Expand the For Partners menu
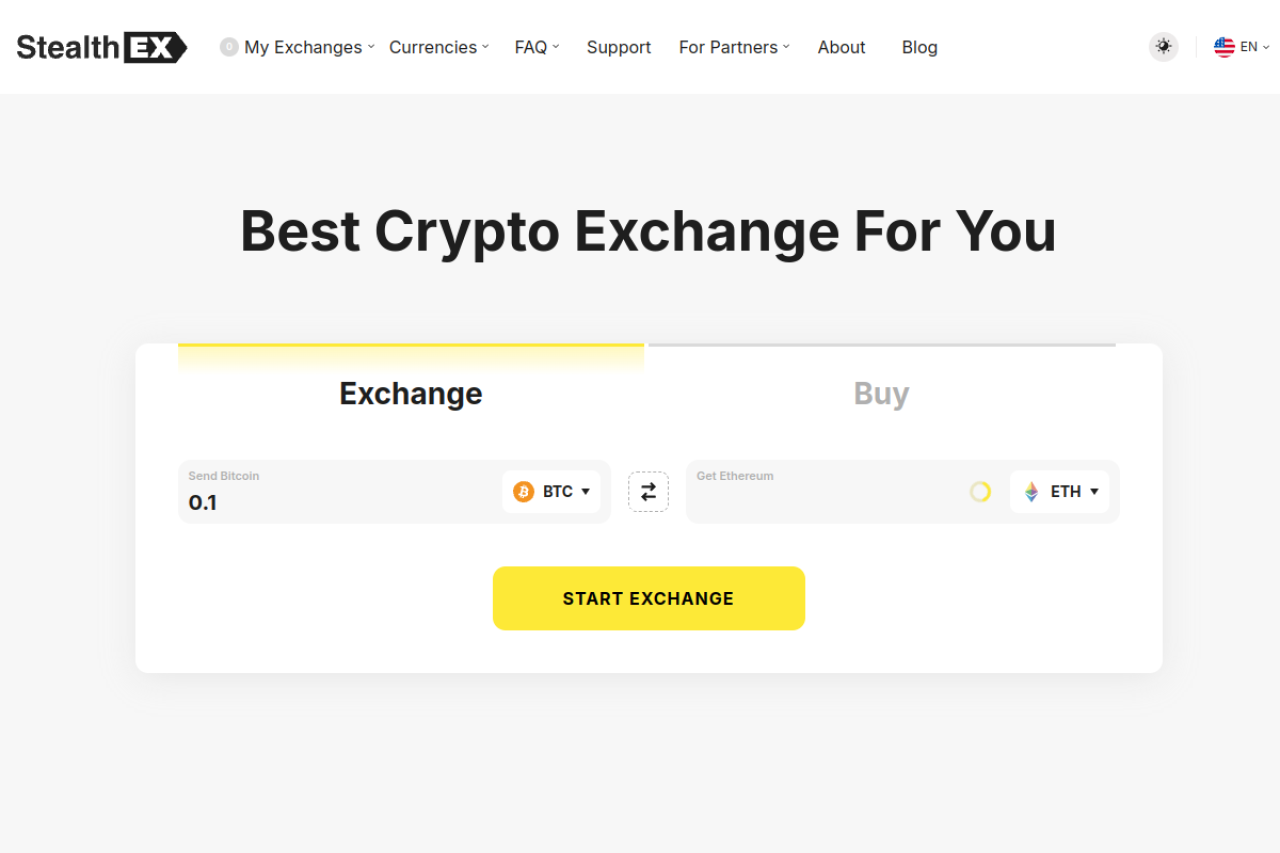This screenshot has width=1280, height=853. pyautogui.click(x=734, y=47)
